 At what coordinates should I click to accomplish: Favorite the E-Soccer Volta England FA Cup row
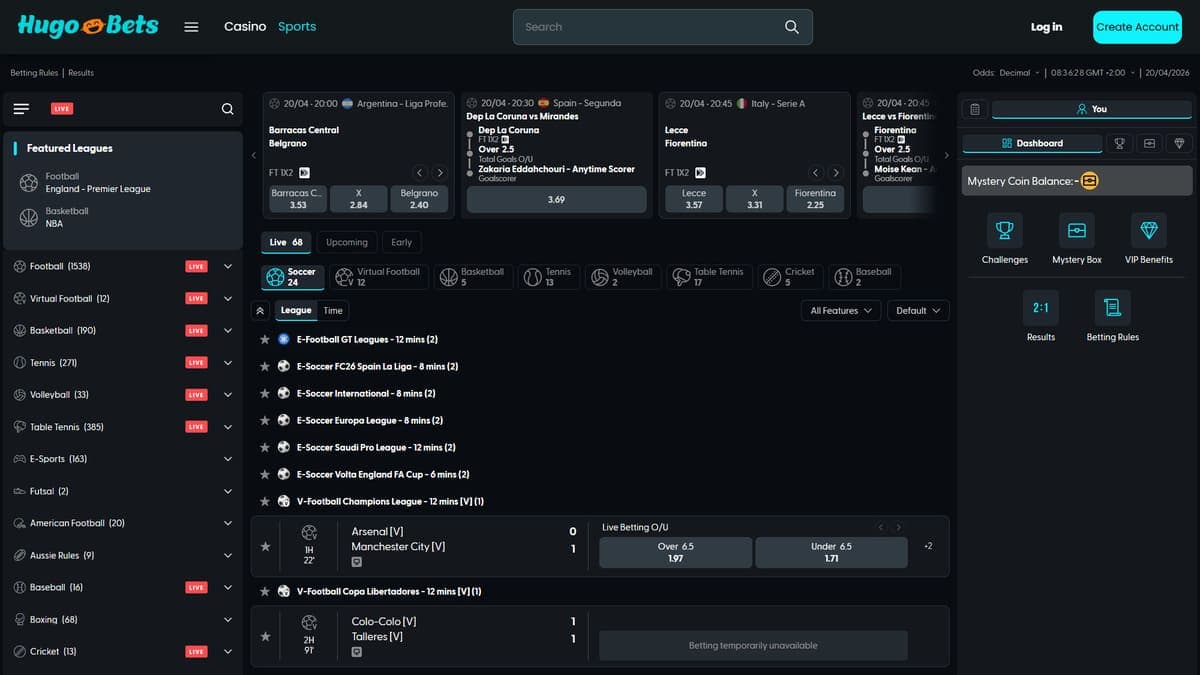click(x=265, y=475)
